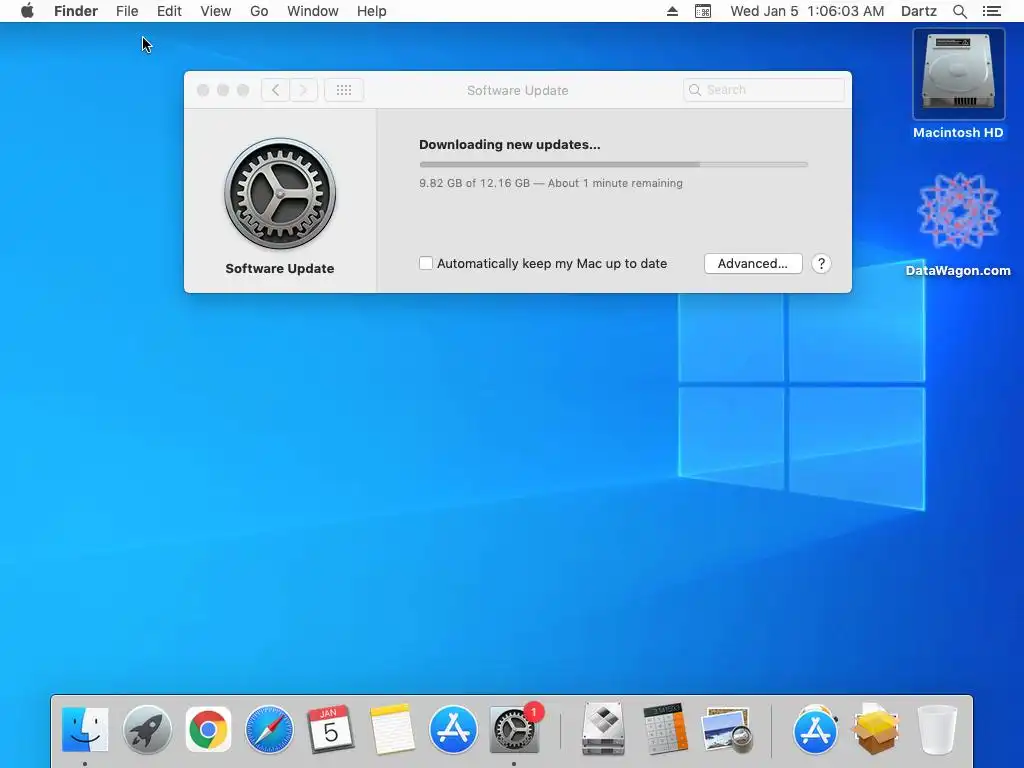Open the yellow Notes app in Dock
Viewport: 1024px width, 768px height.
coord(392,729)
